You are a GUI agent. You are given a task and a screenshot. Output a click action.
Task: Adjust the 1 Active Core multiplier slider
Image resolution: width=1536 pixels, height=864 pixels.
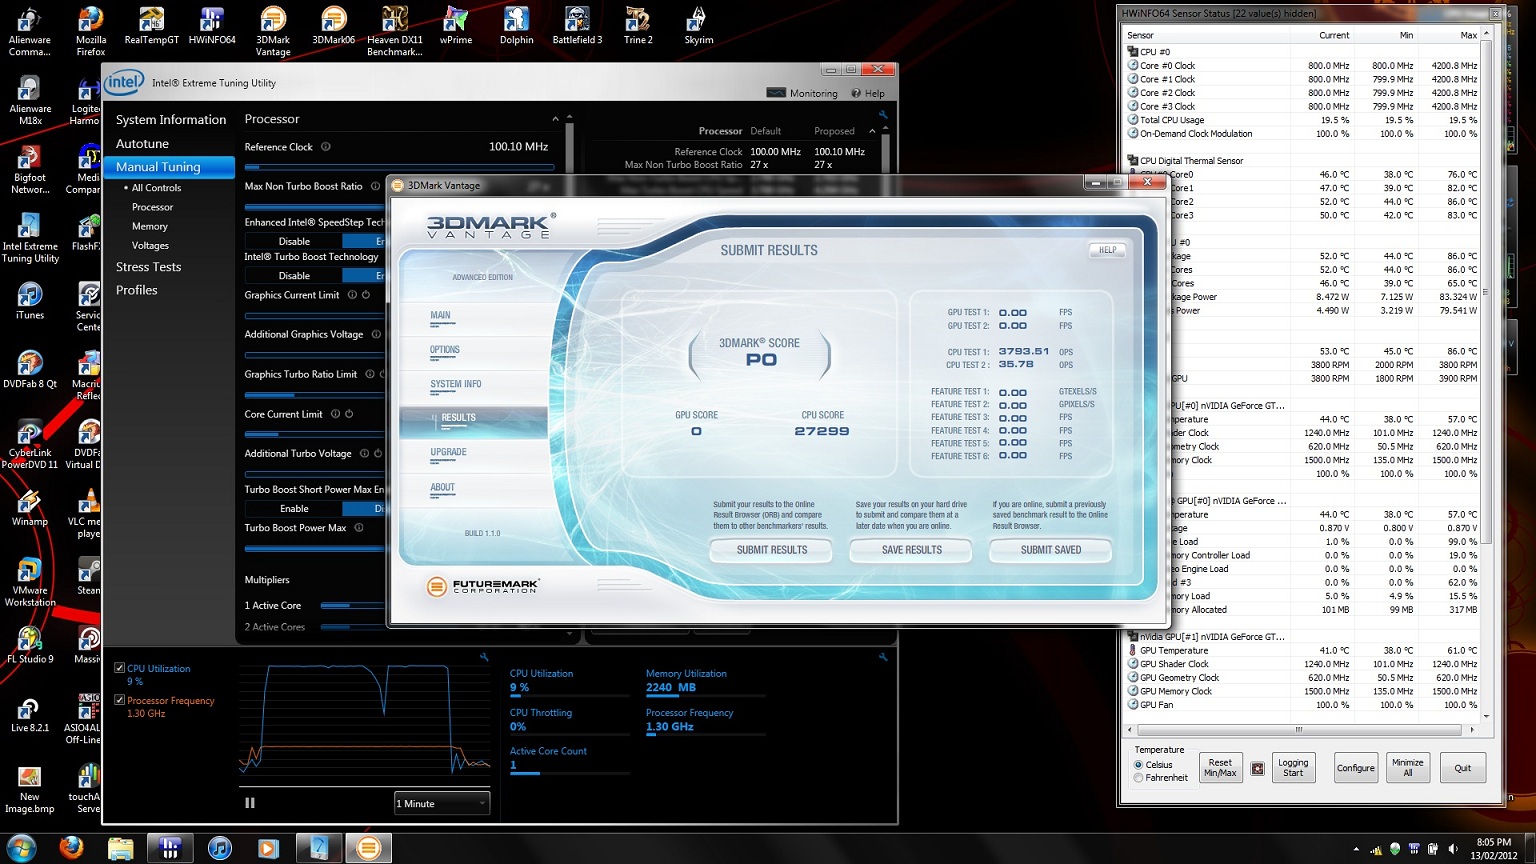(352, 605)
